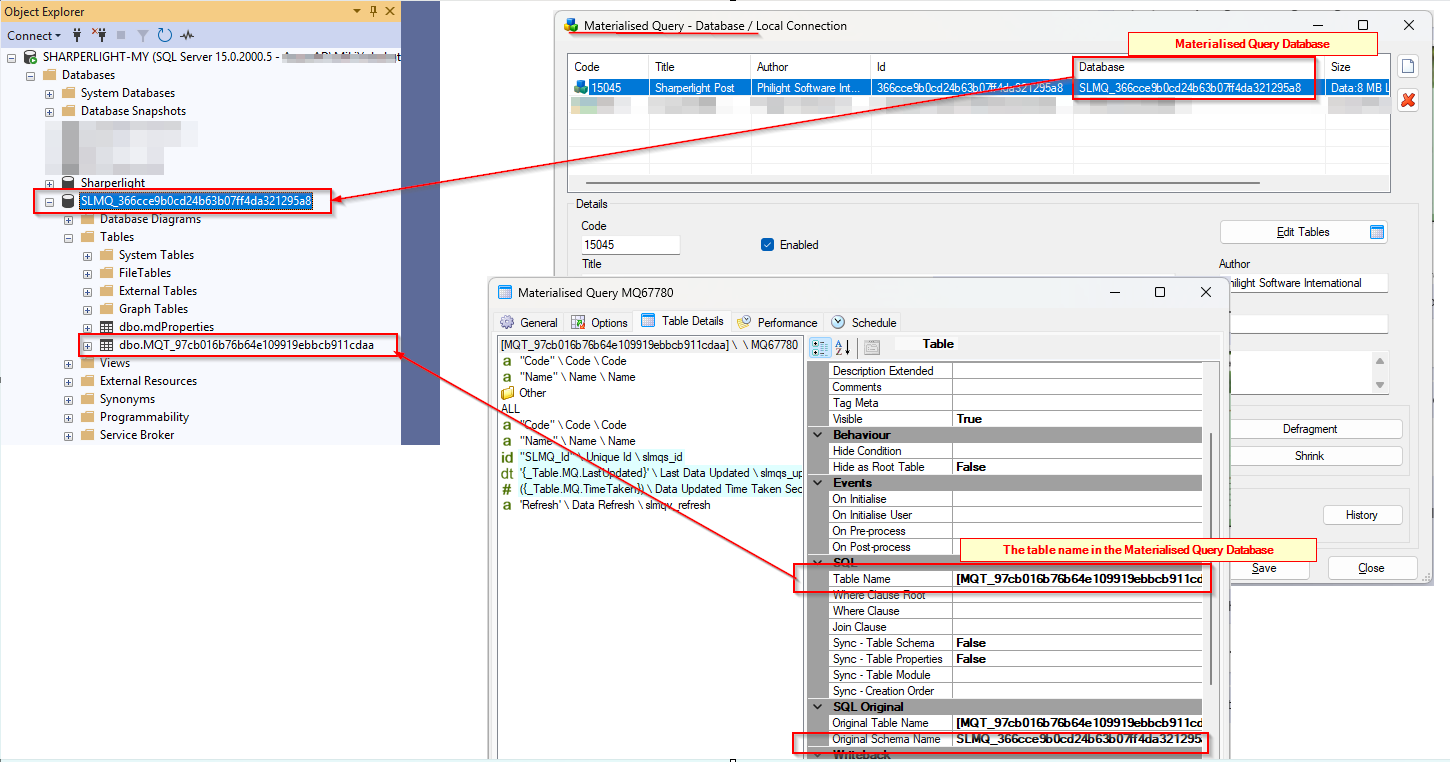1450x762 pixels.
Task: Click the Code input field showing 15045
Action: [x=630, y=245]
